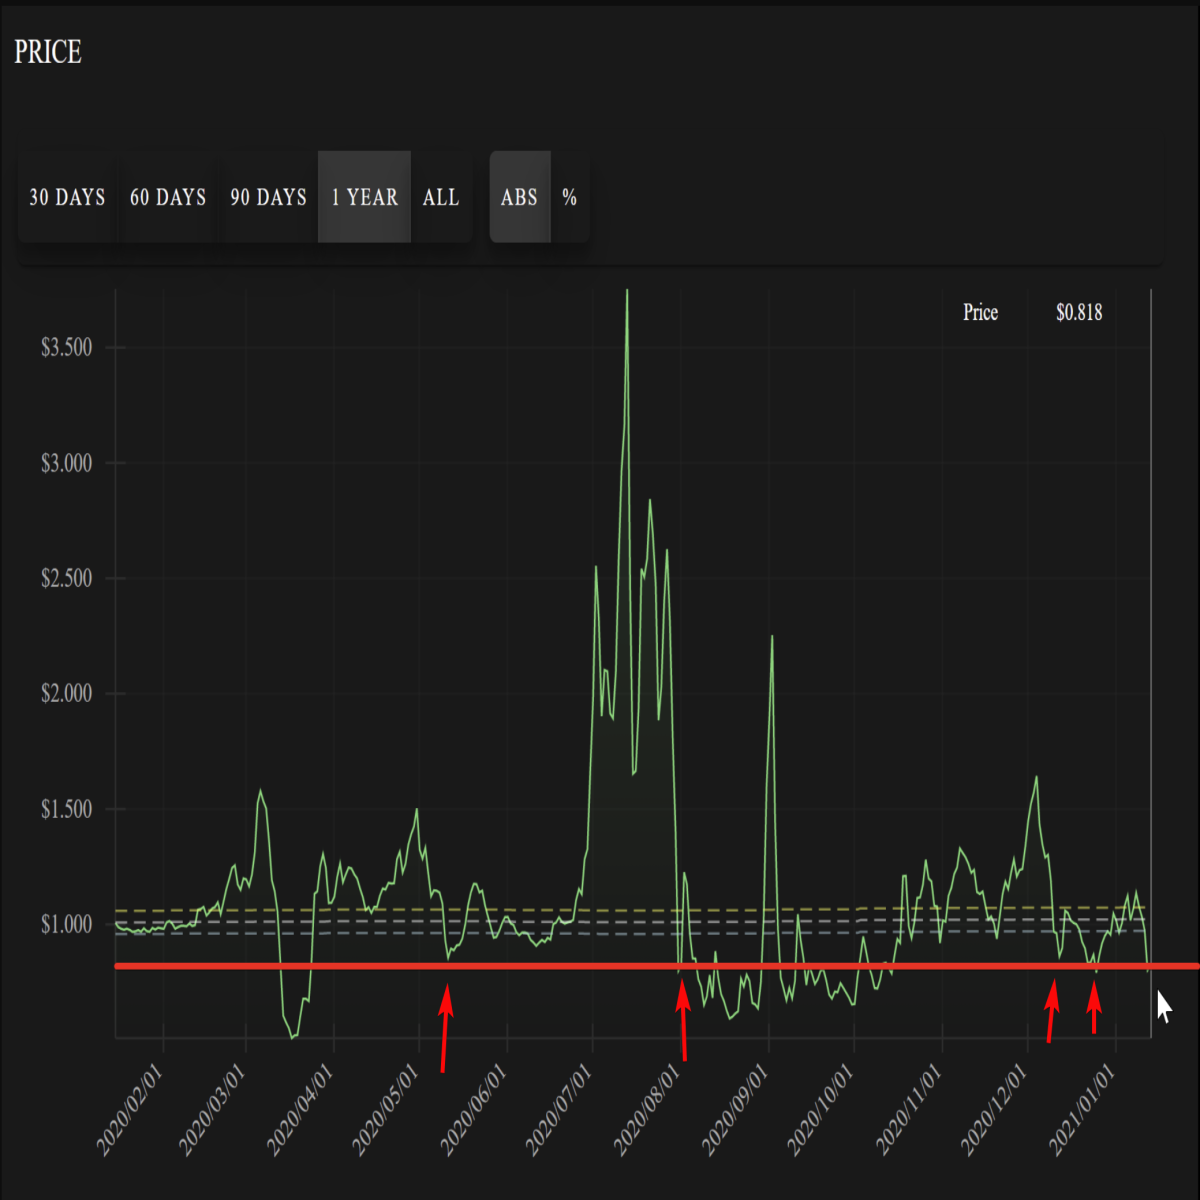Toggle ABS absolute price mode
1200x1200 pixels.
tap(520, 197)
